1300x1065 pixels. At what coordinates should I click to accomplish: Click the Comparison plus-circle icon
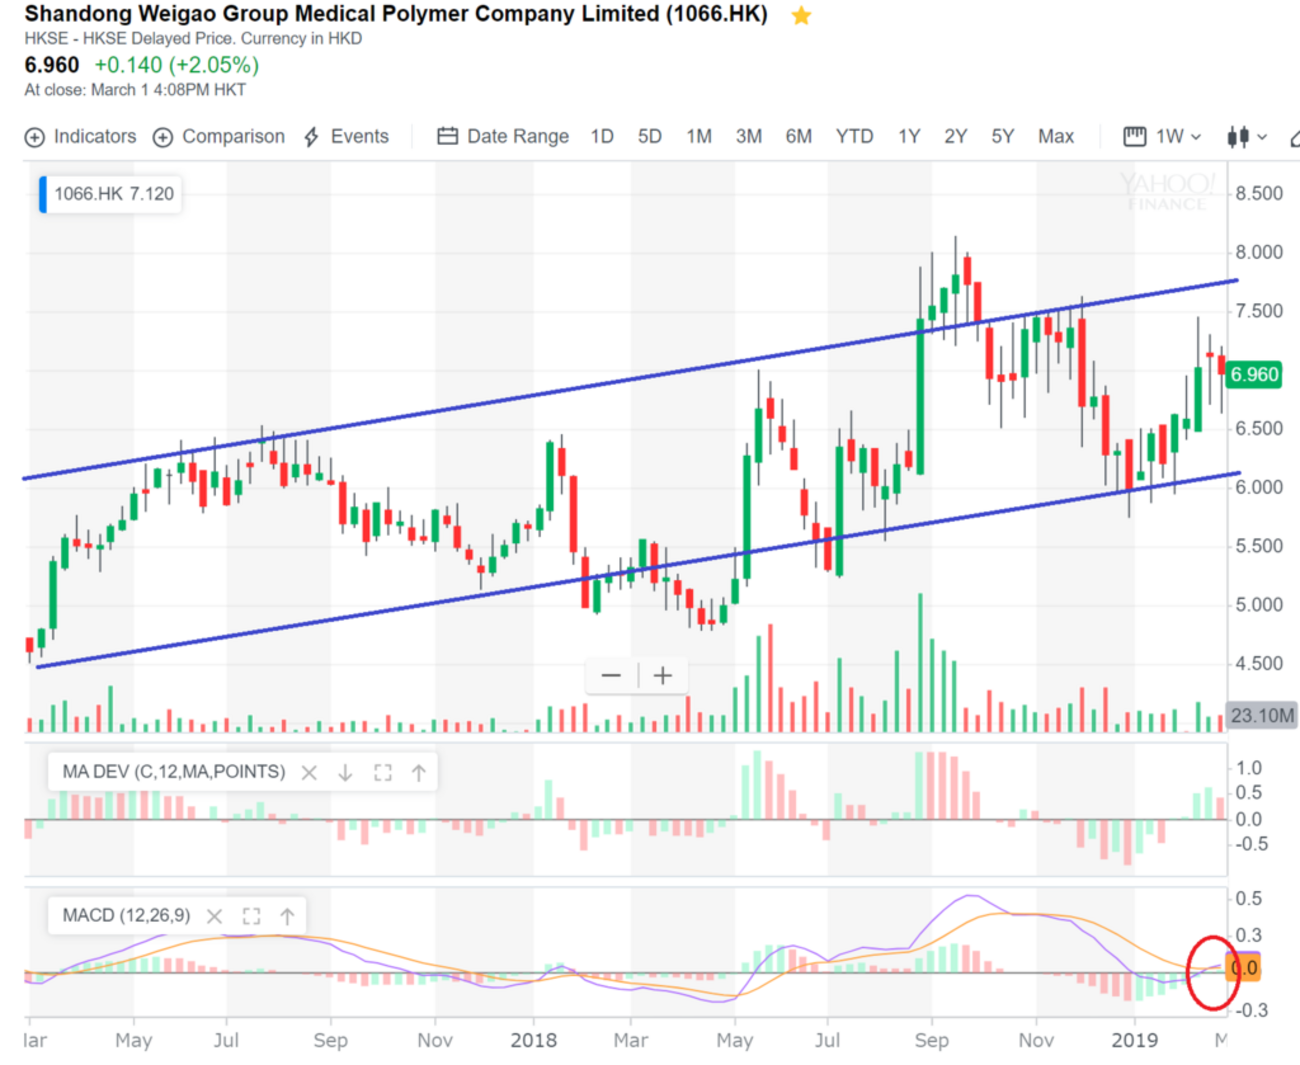click(163, 137)
